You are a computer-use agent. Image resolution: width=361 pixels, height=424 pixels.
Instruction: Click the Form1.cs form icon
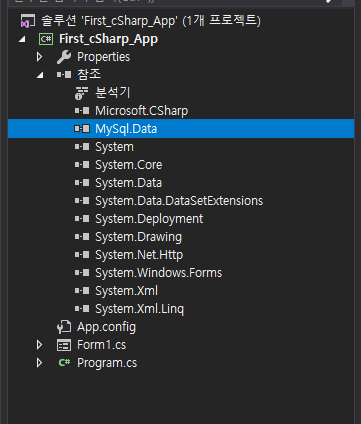64,345
